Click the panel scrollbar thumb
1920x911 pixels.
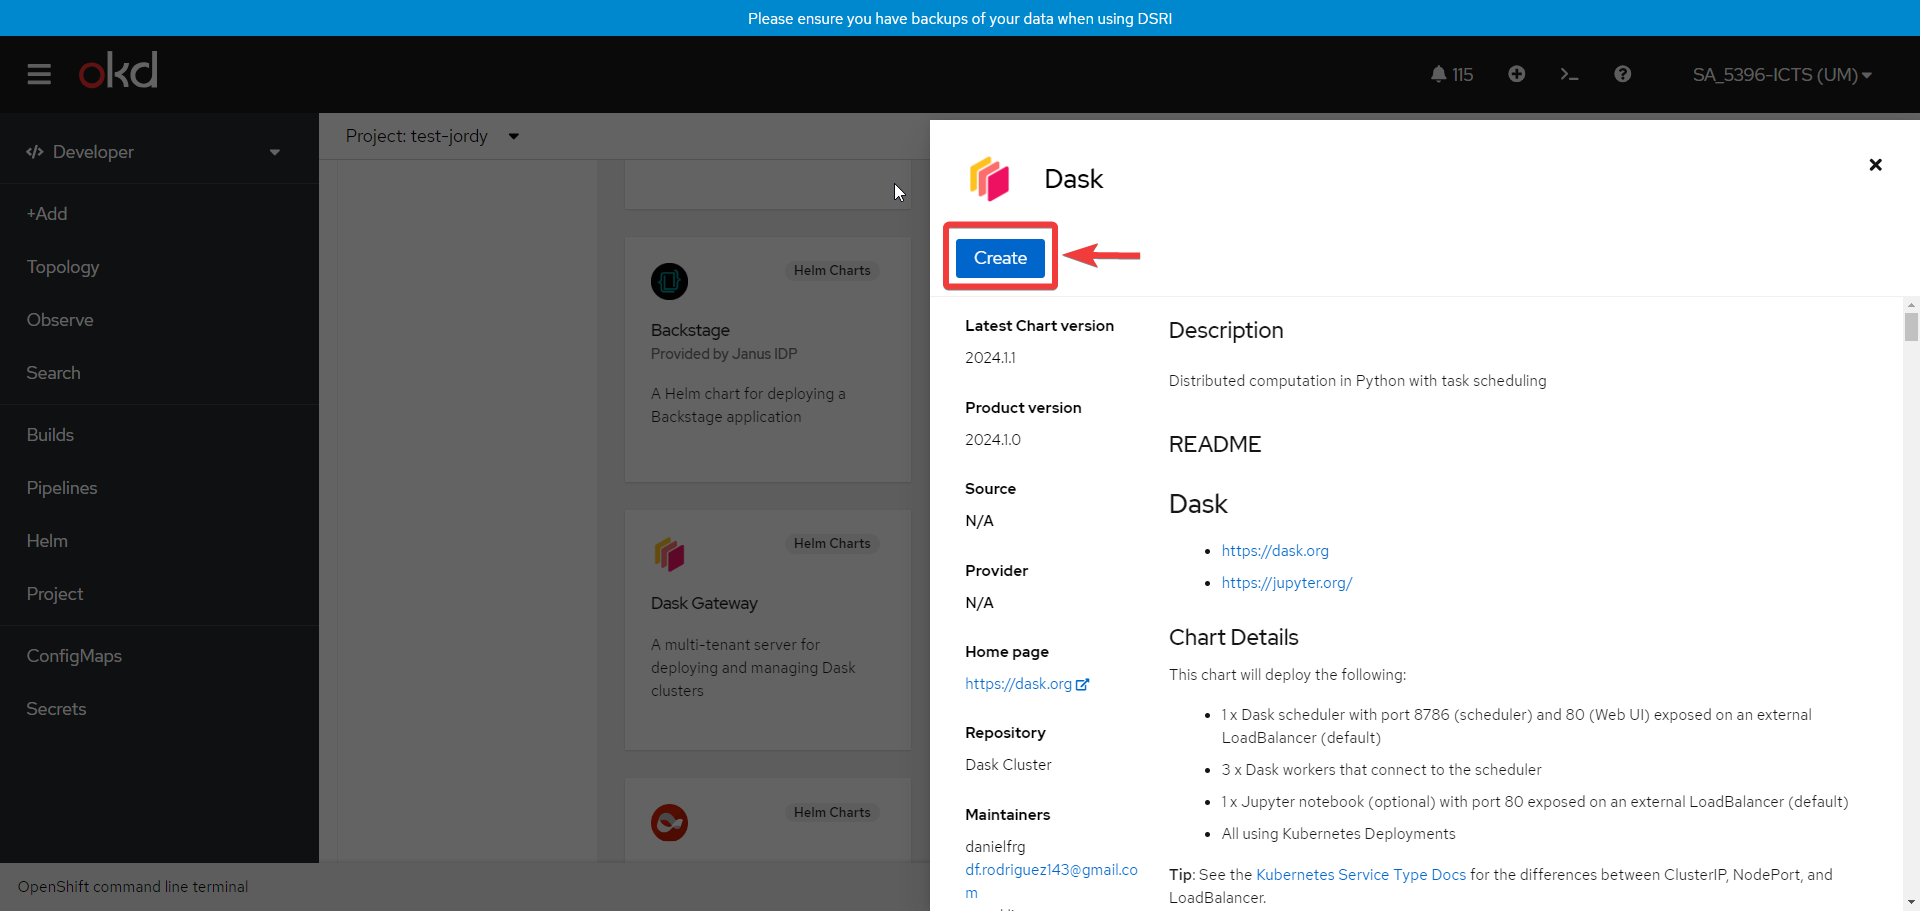(x=1911, y=327)
